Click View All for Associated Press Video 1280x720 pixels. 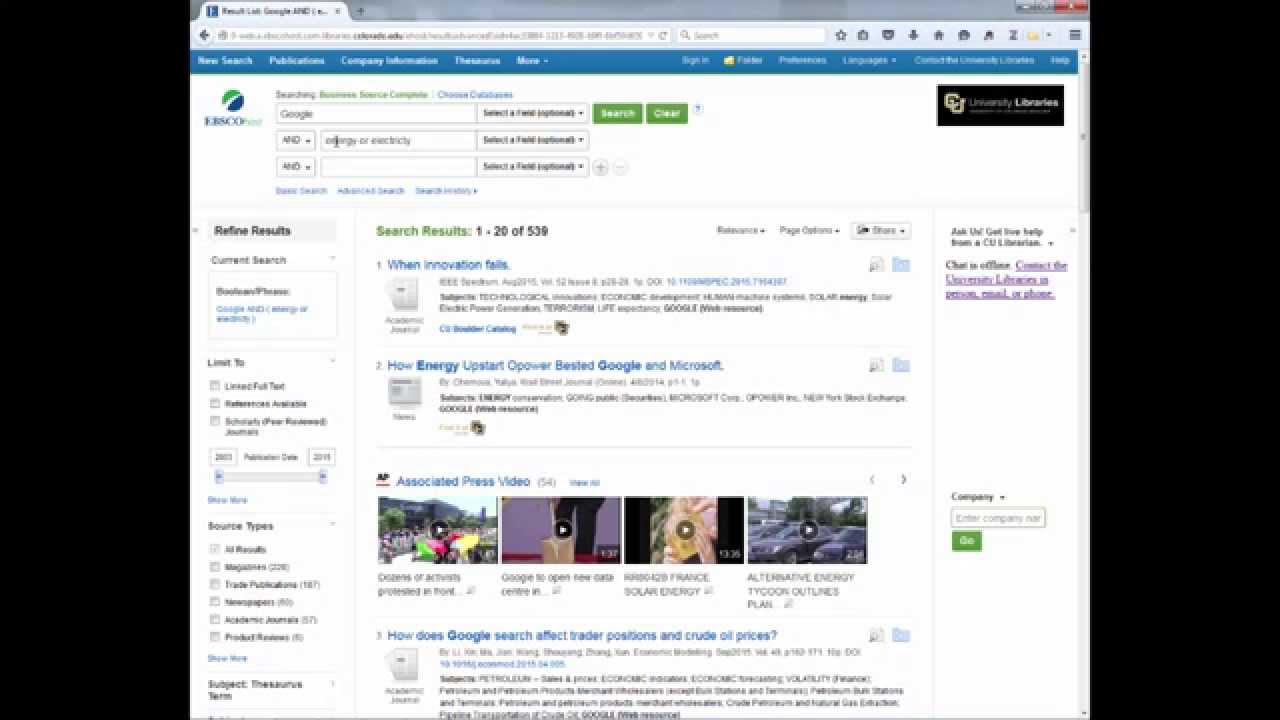(x=584, y=483)
